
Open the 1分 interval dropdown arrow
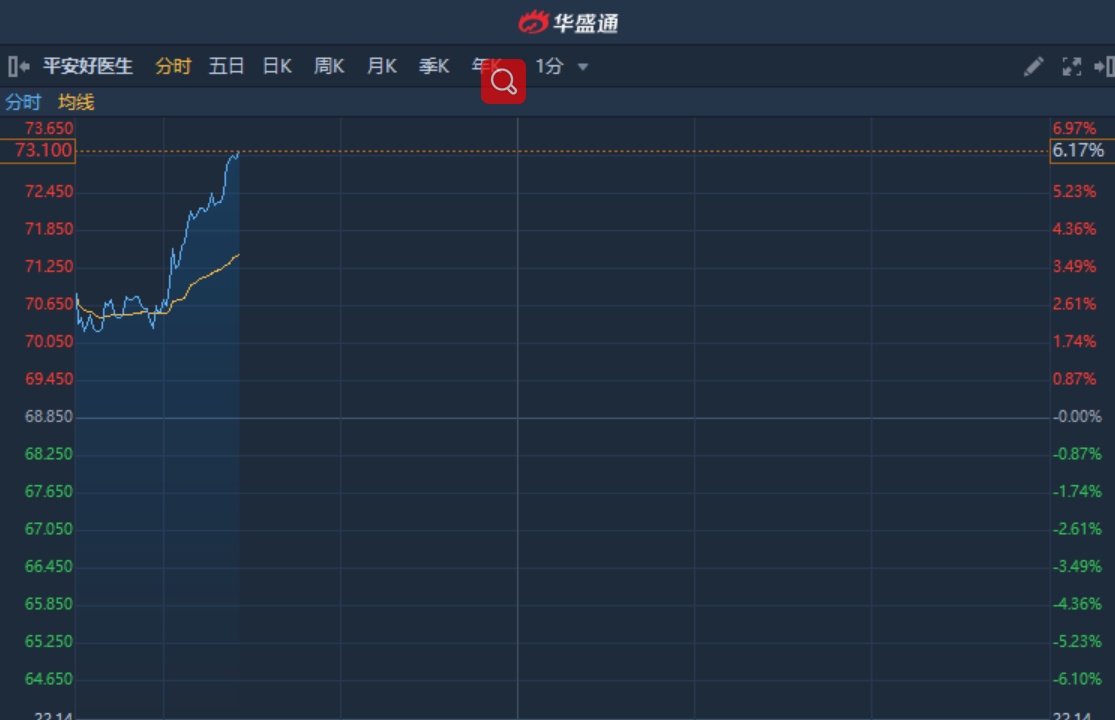point(583,67)
